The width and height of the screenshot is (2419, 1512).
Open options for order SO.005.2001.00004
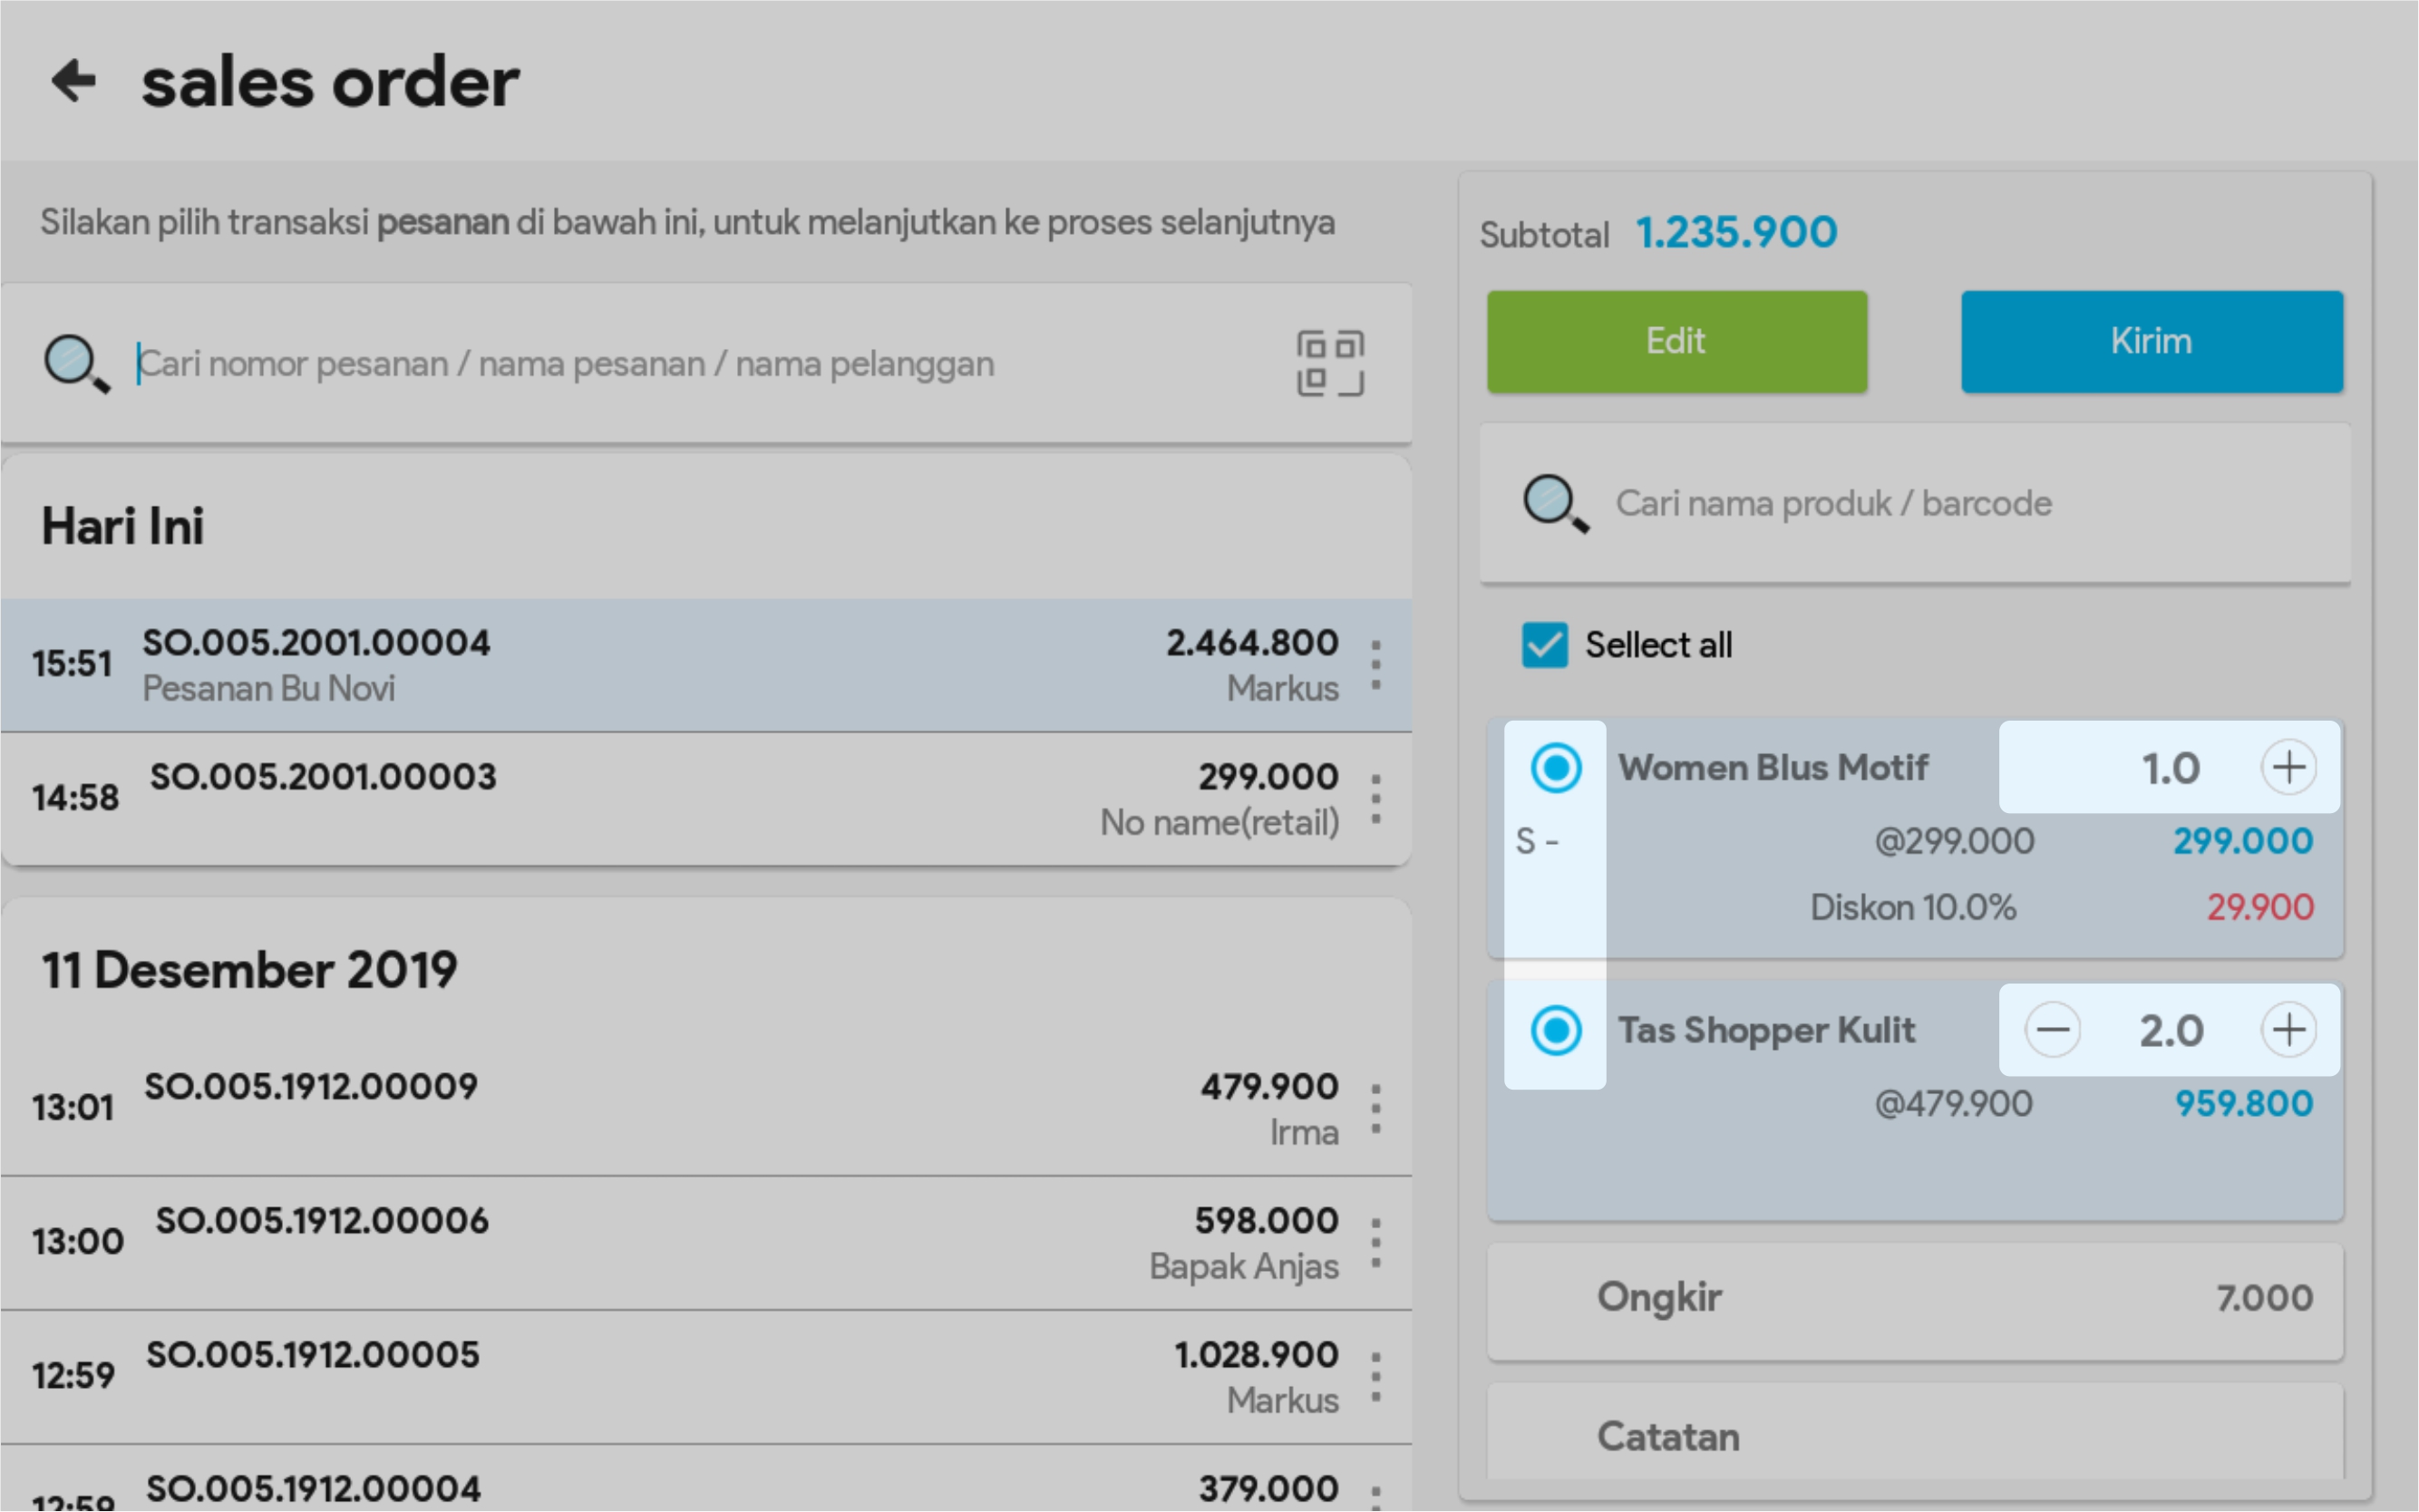(x=1376, y=665)
